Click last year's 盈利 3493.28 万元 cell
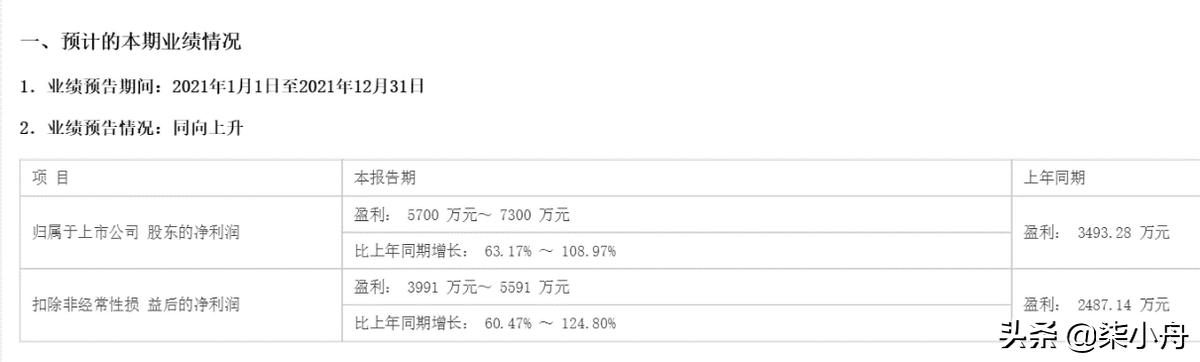This screenshot has width=1200, height=362. pos(1106,232)
